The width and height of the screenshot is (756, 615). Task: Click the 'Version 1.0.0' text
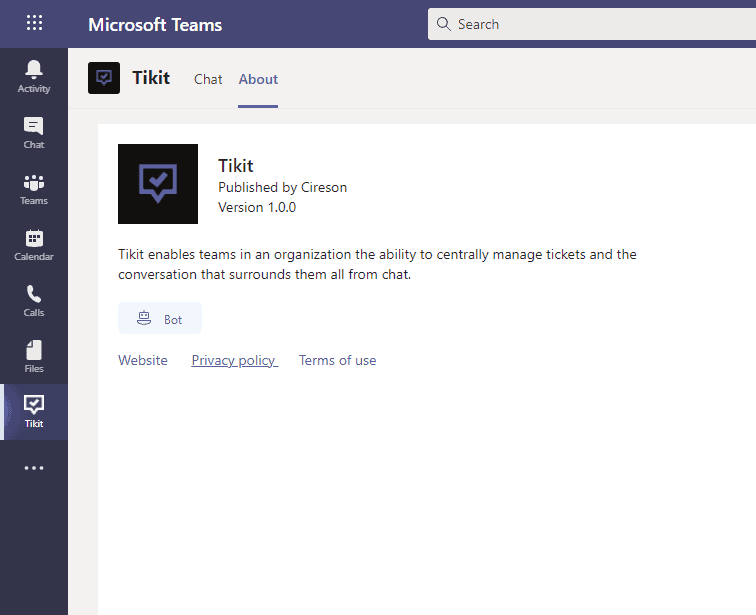[257, 207]
